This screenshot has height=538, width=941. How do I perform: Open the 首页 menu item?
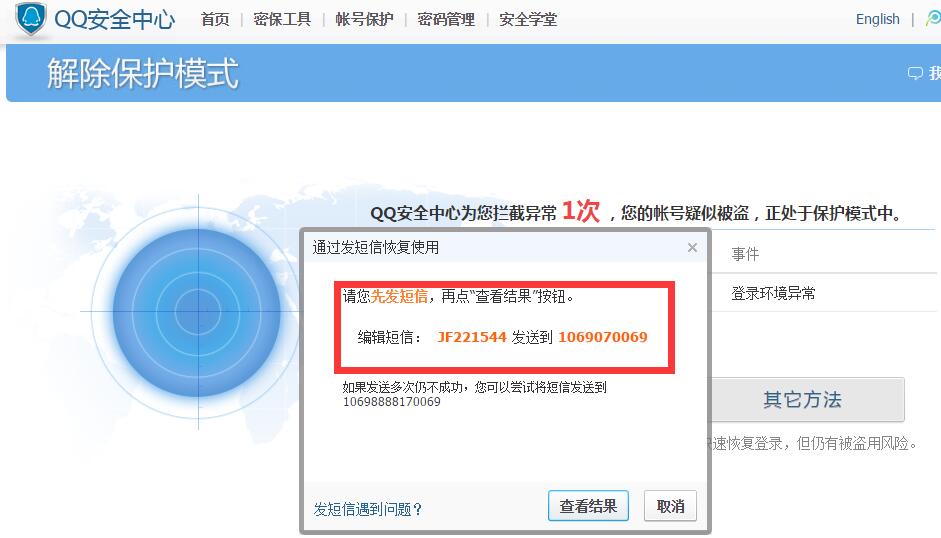215,20
